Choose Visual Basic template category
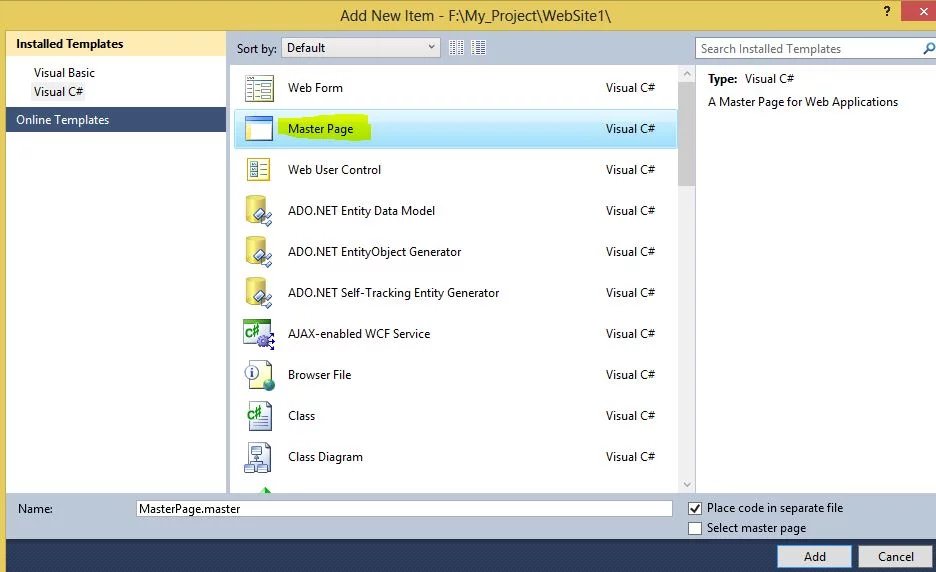936x572 pixels. coord(64,73)
